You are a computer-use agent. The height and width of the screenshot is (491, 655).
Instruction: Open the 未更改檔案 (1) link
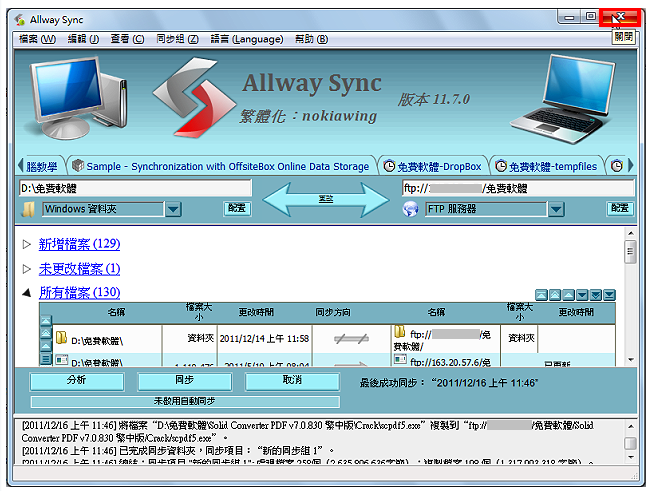coord(79,269)
